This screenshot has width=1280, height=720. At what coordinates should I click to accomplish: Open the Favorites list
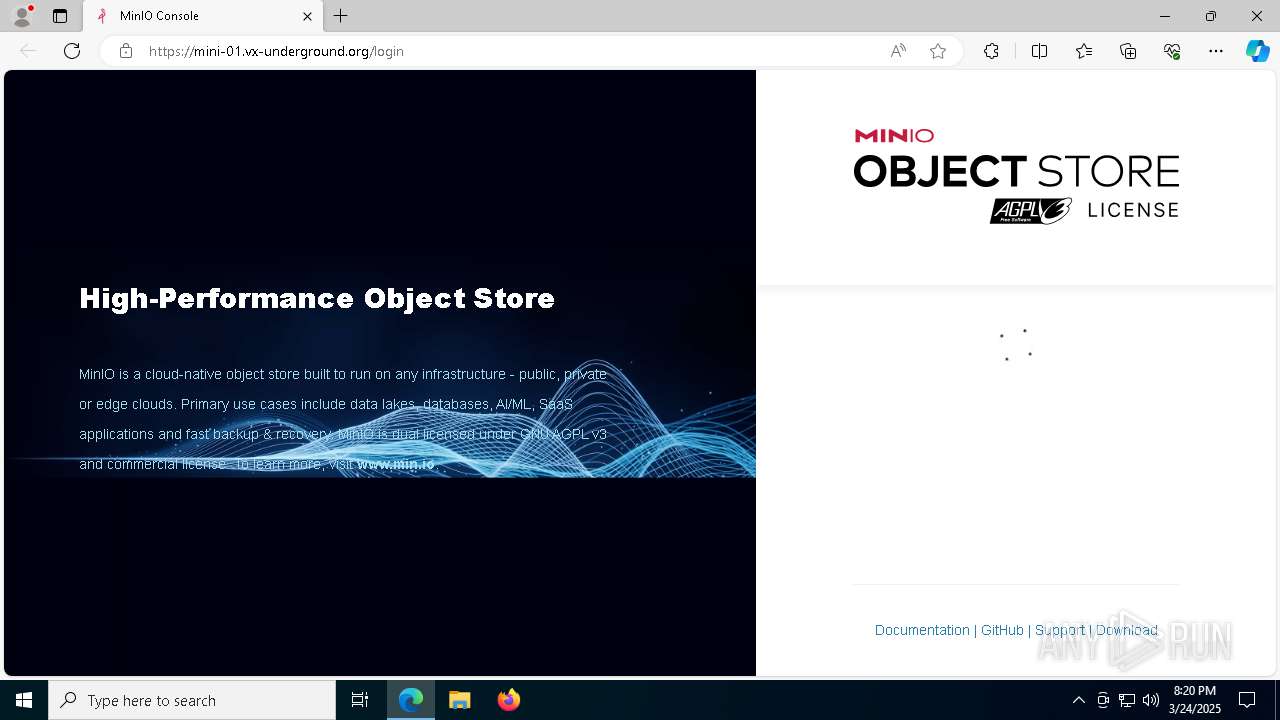(1084, 51)
